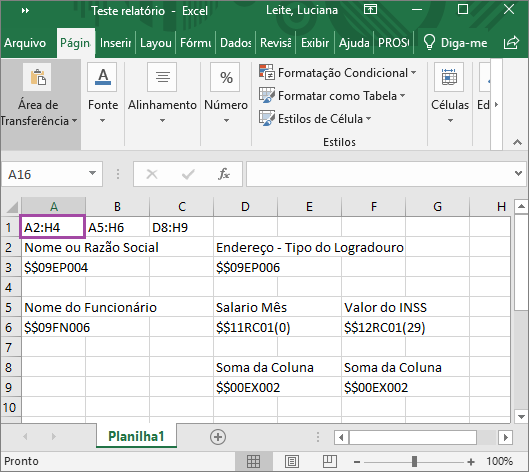Click the share icon in ribbon tab bar
The width and height of the screenshot is (529, 472).
511,43
